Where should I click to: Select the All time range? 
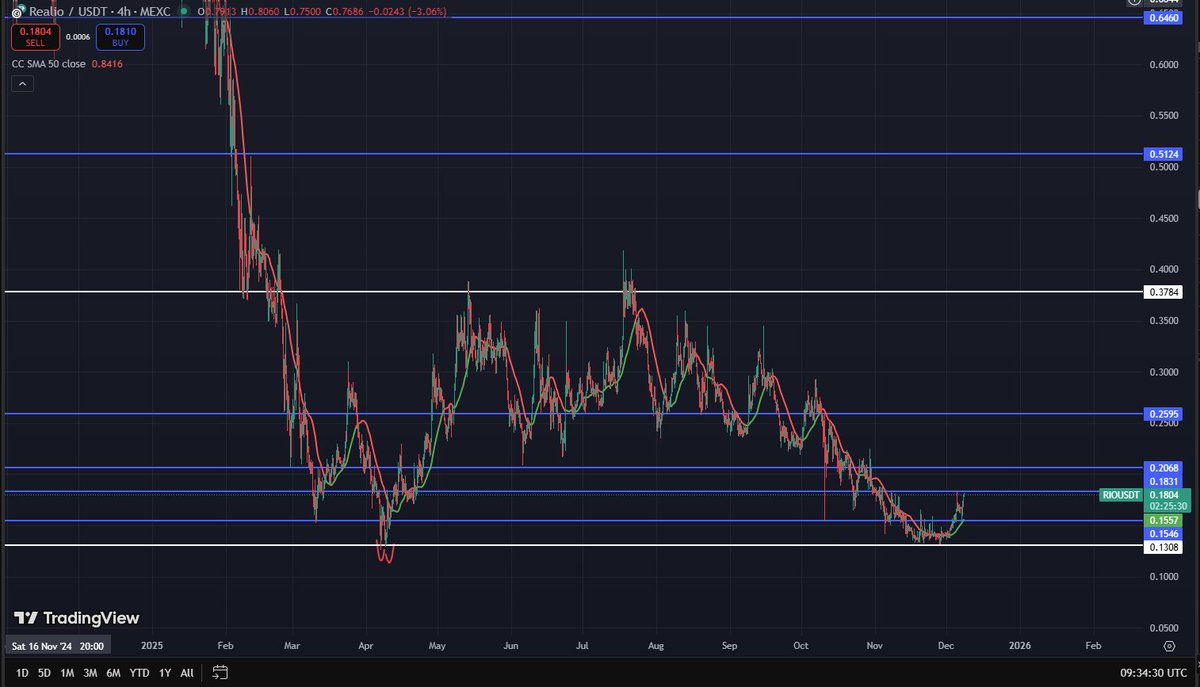(187, 673)
